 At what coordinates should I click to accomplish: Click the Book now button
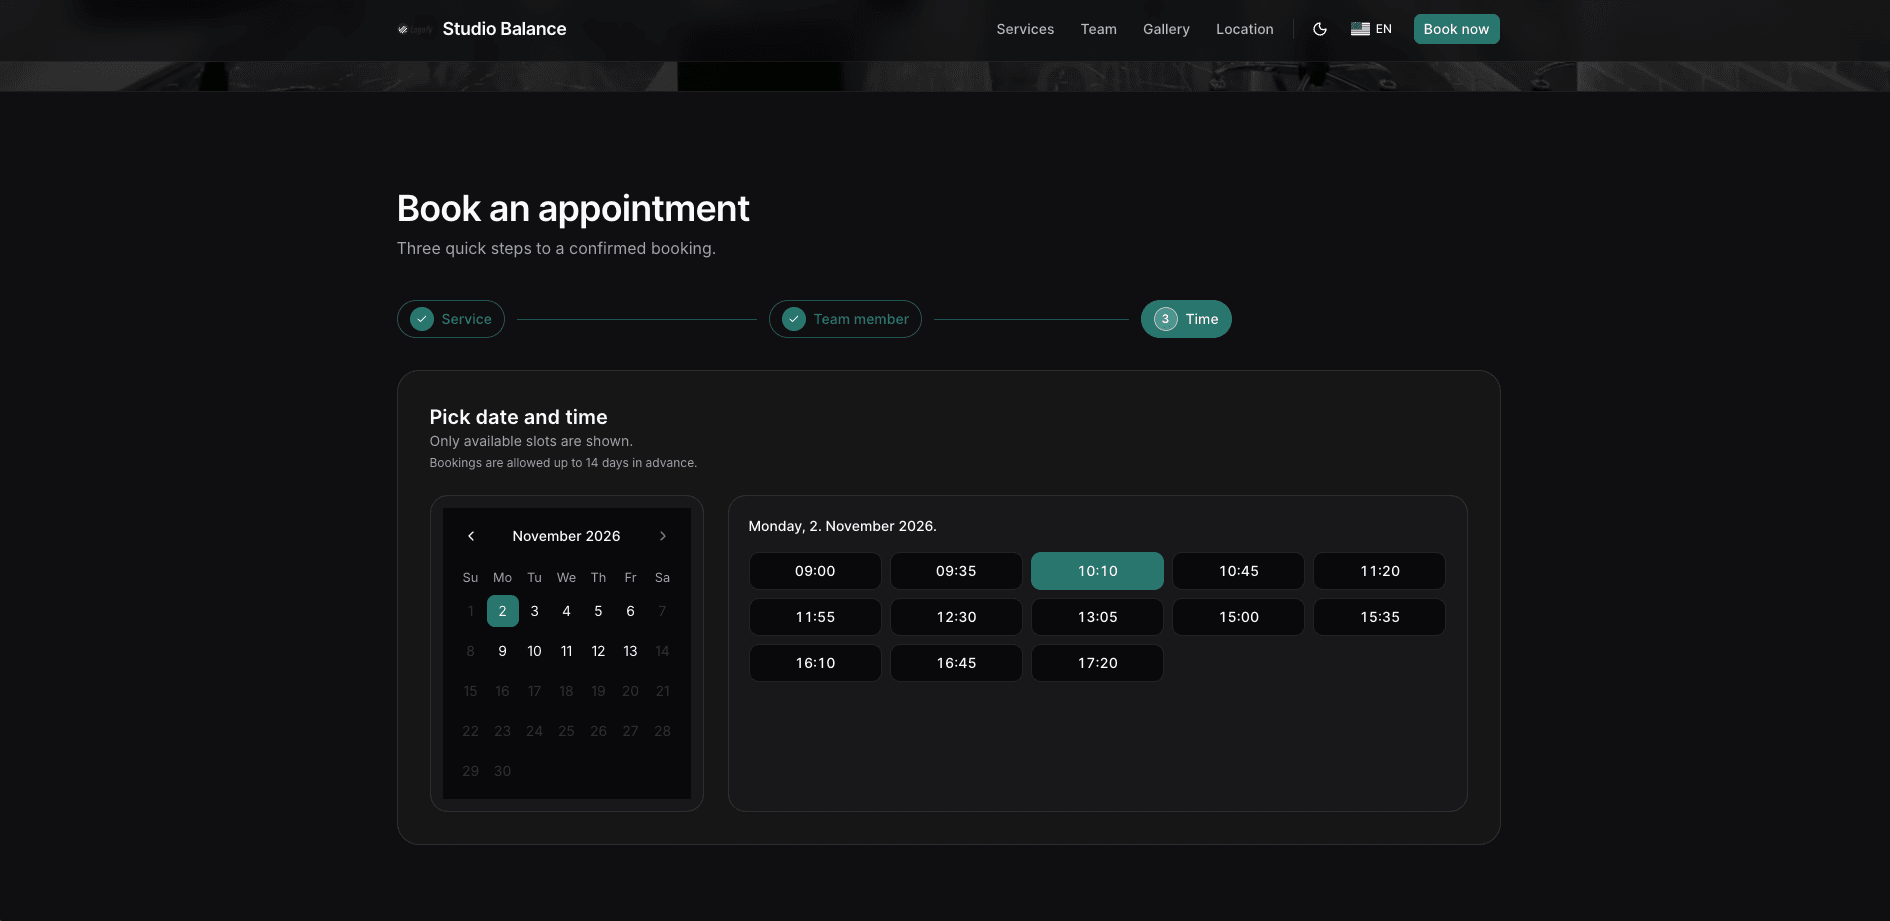click(1456, 29)
